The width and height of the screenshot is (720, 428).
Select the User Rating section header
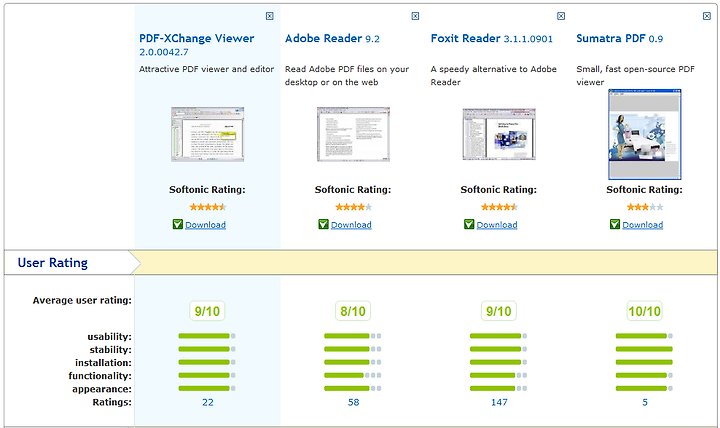click(x=52, y=263)
